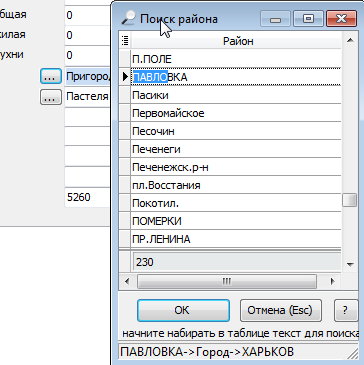Click the Отмена (Esc) button
The width and height of the screenshot is (364, 365).
tap(280, 310)
